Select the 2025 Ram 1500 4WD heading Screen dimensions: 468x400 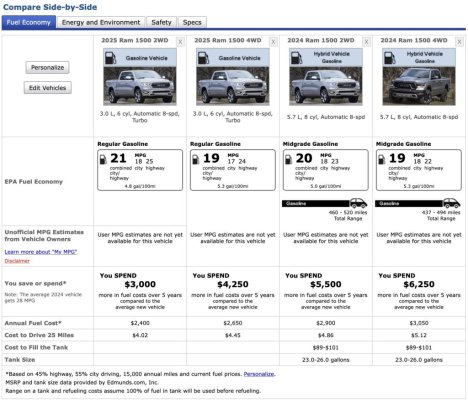tap(228, 40)
